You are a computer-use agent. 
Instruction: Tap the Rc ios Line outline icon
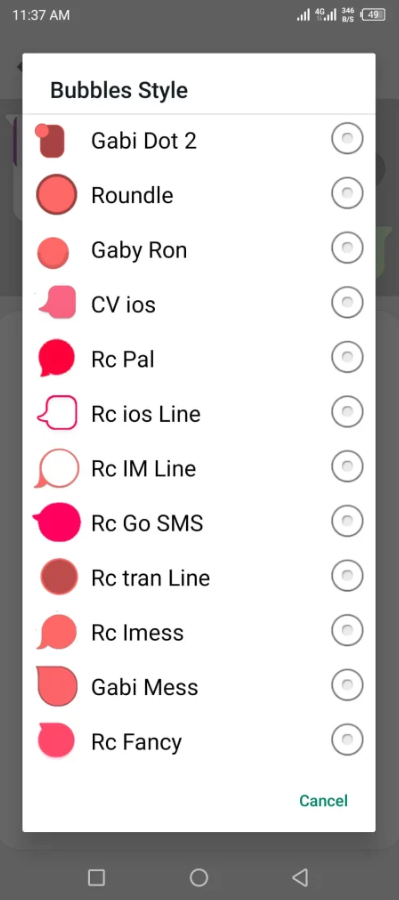click(x=57, y=412)
